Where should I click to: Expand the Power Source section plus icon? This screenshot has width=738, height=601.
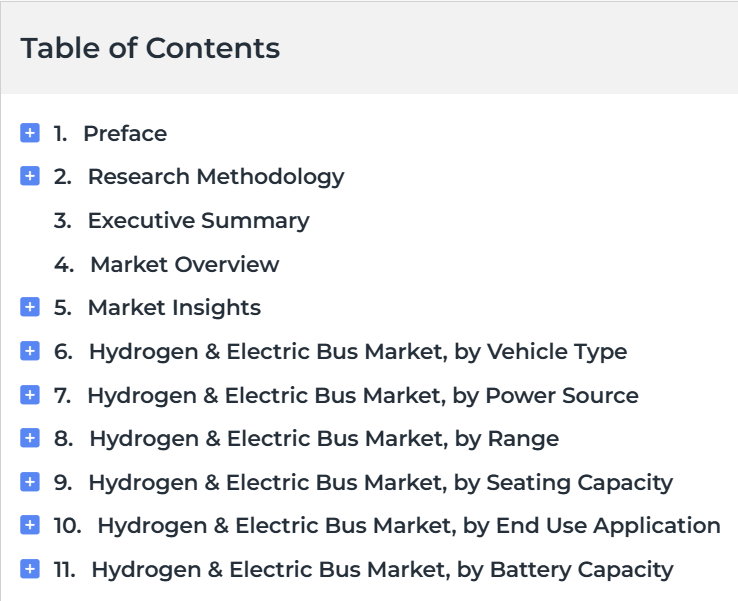pos(30,395)
